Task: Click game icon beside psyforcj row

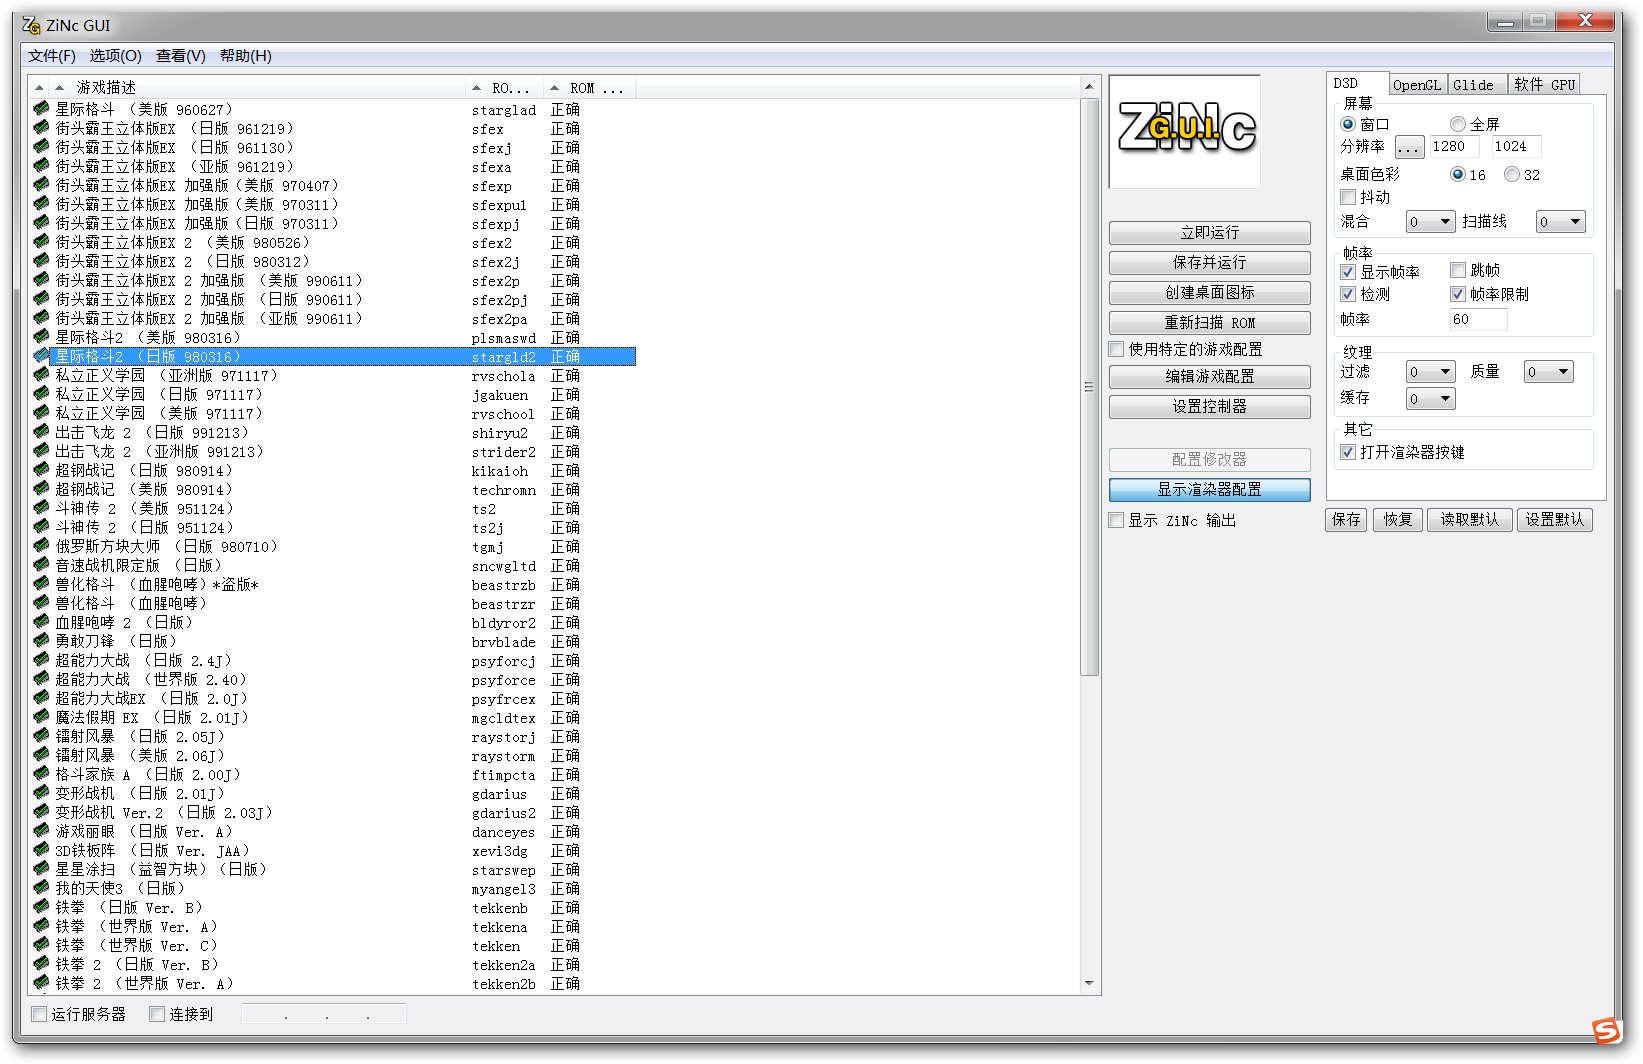Action: pyautogui.click(x=41, y=660)
